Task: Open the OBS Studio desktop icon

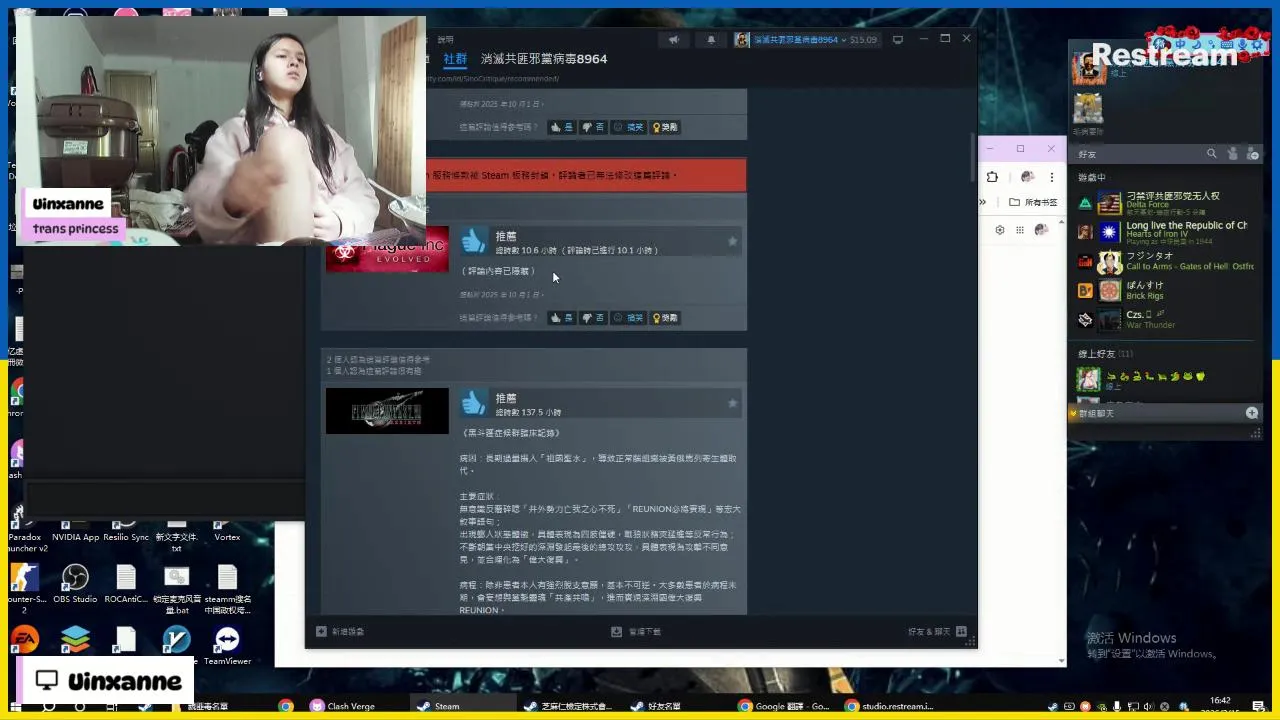Action: [x=75, y=584]
